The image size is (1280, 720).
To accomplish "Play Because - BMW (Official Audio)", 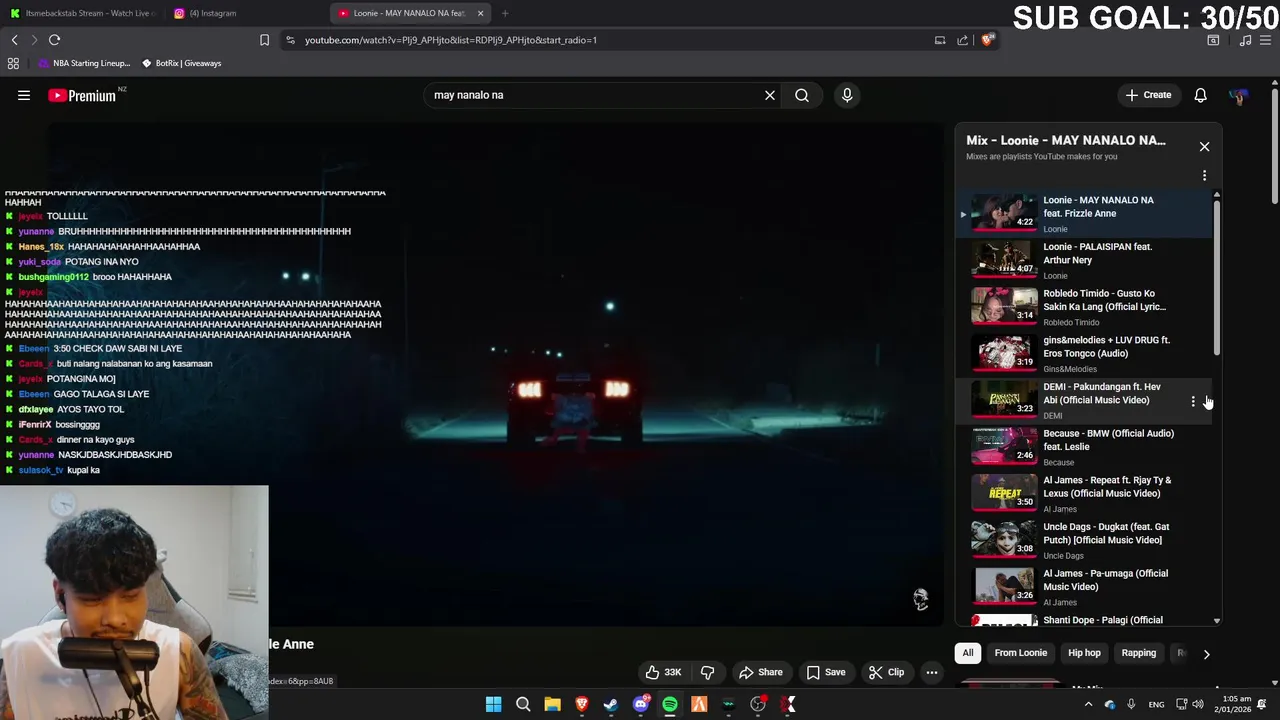I will (1083, 447).
